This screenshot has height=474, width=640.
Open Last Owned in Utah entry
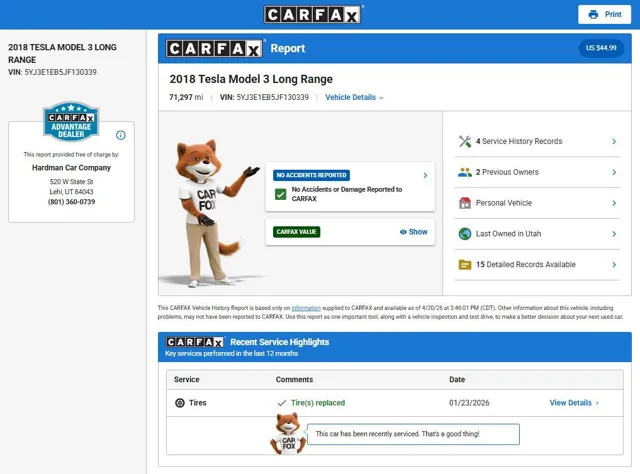tap(537, 234)
